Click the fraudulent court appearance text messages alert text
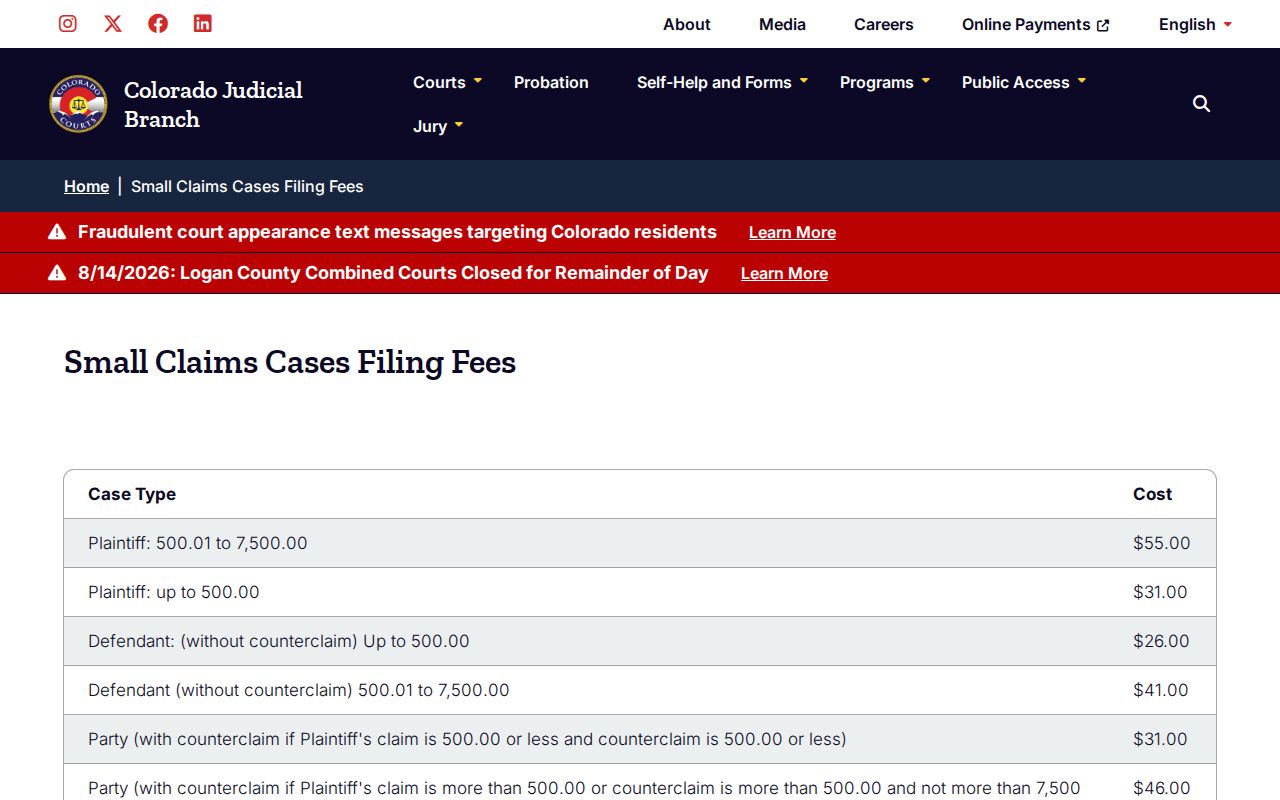The height and width of the screenshot is (800, 1280). click(x=397, y=232)
